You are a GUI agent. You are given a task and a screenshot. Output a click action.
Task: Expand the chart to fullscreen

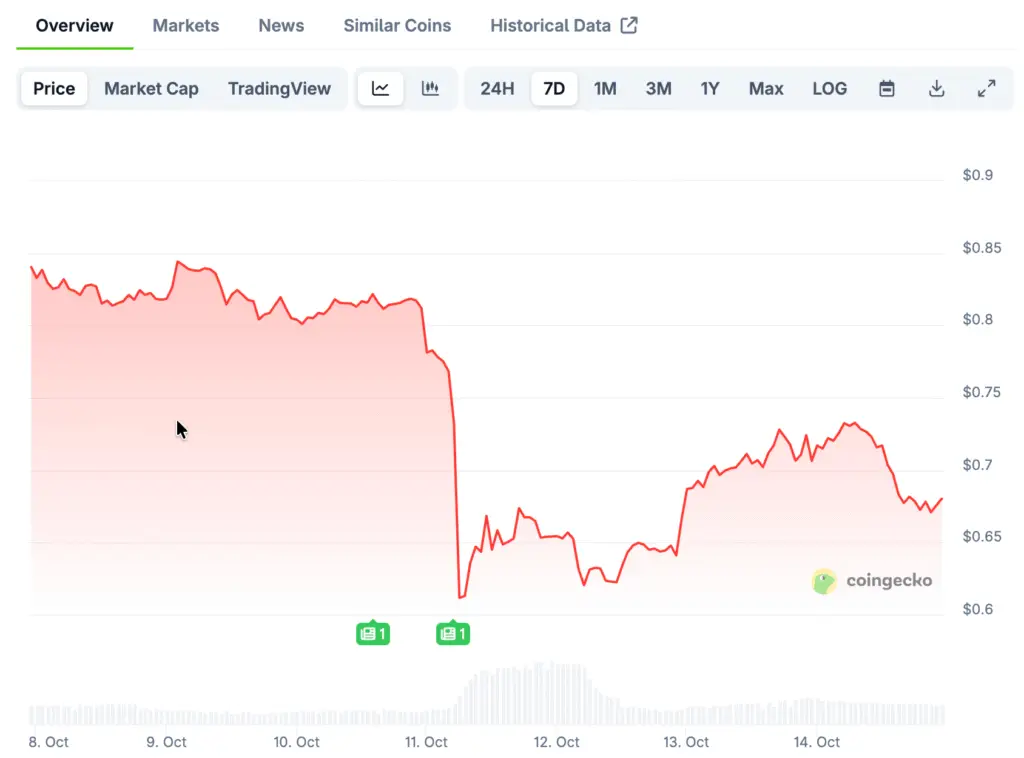986,88
